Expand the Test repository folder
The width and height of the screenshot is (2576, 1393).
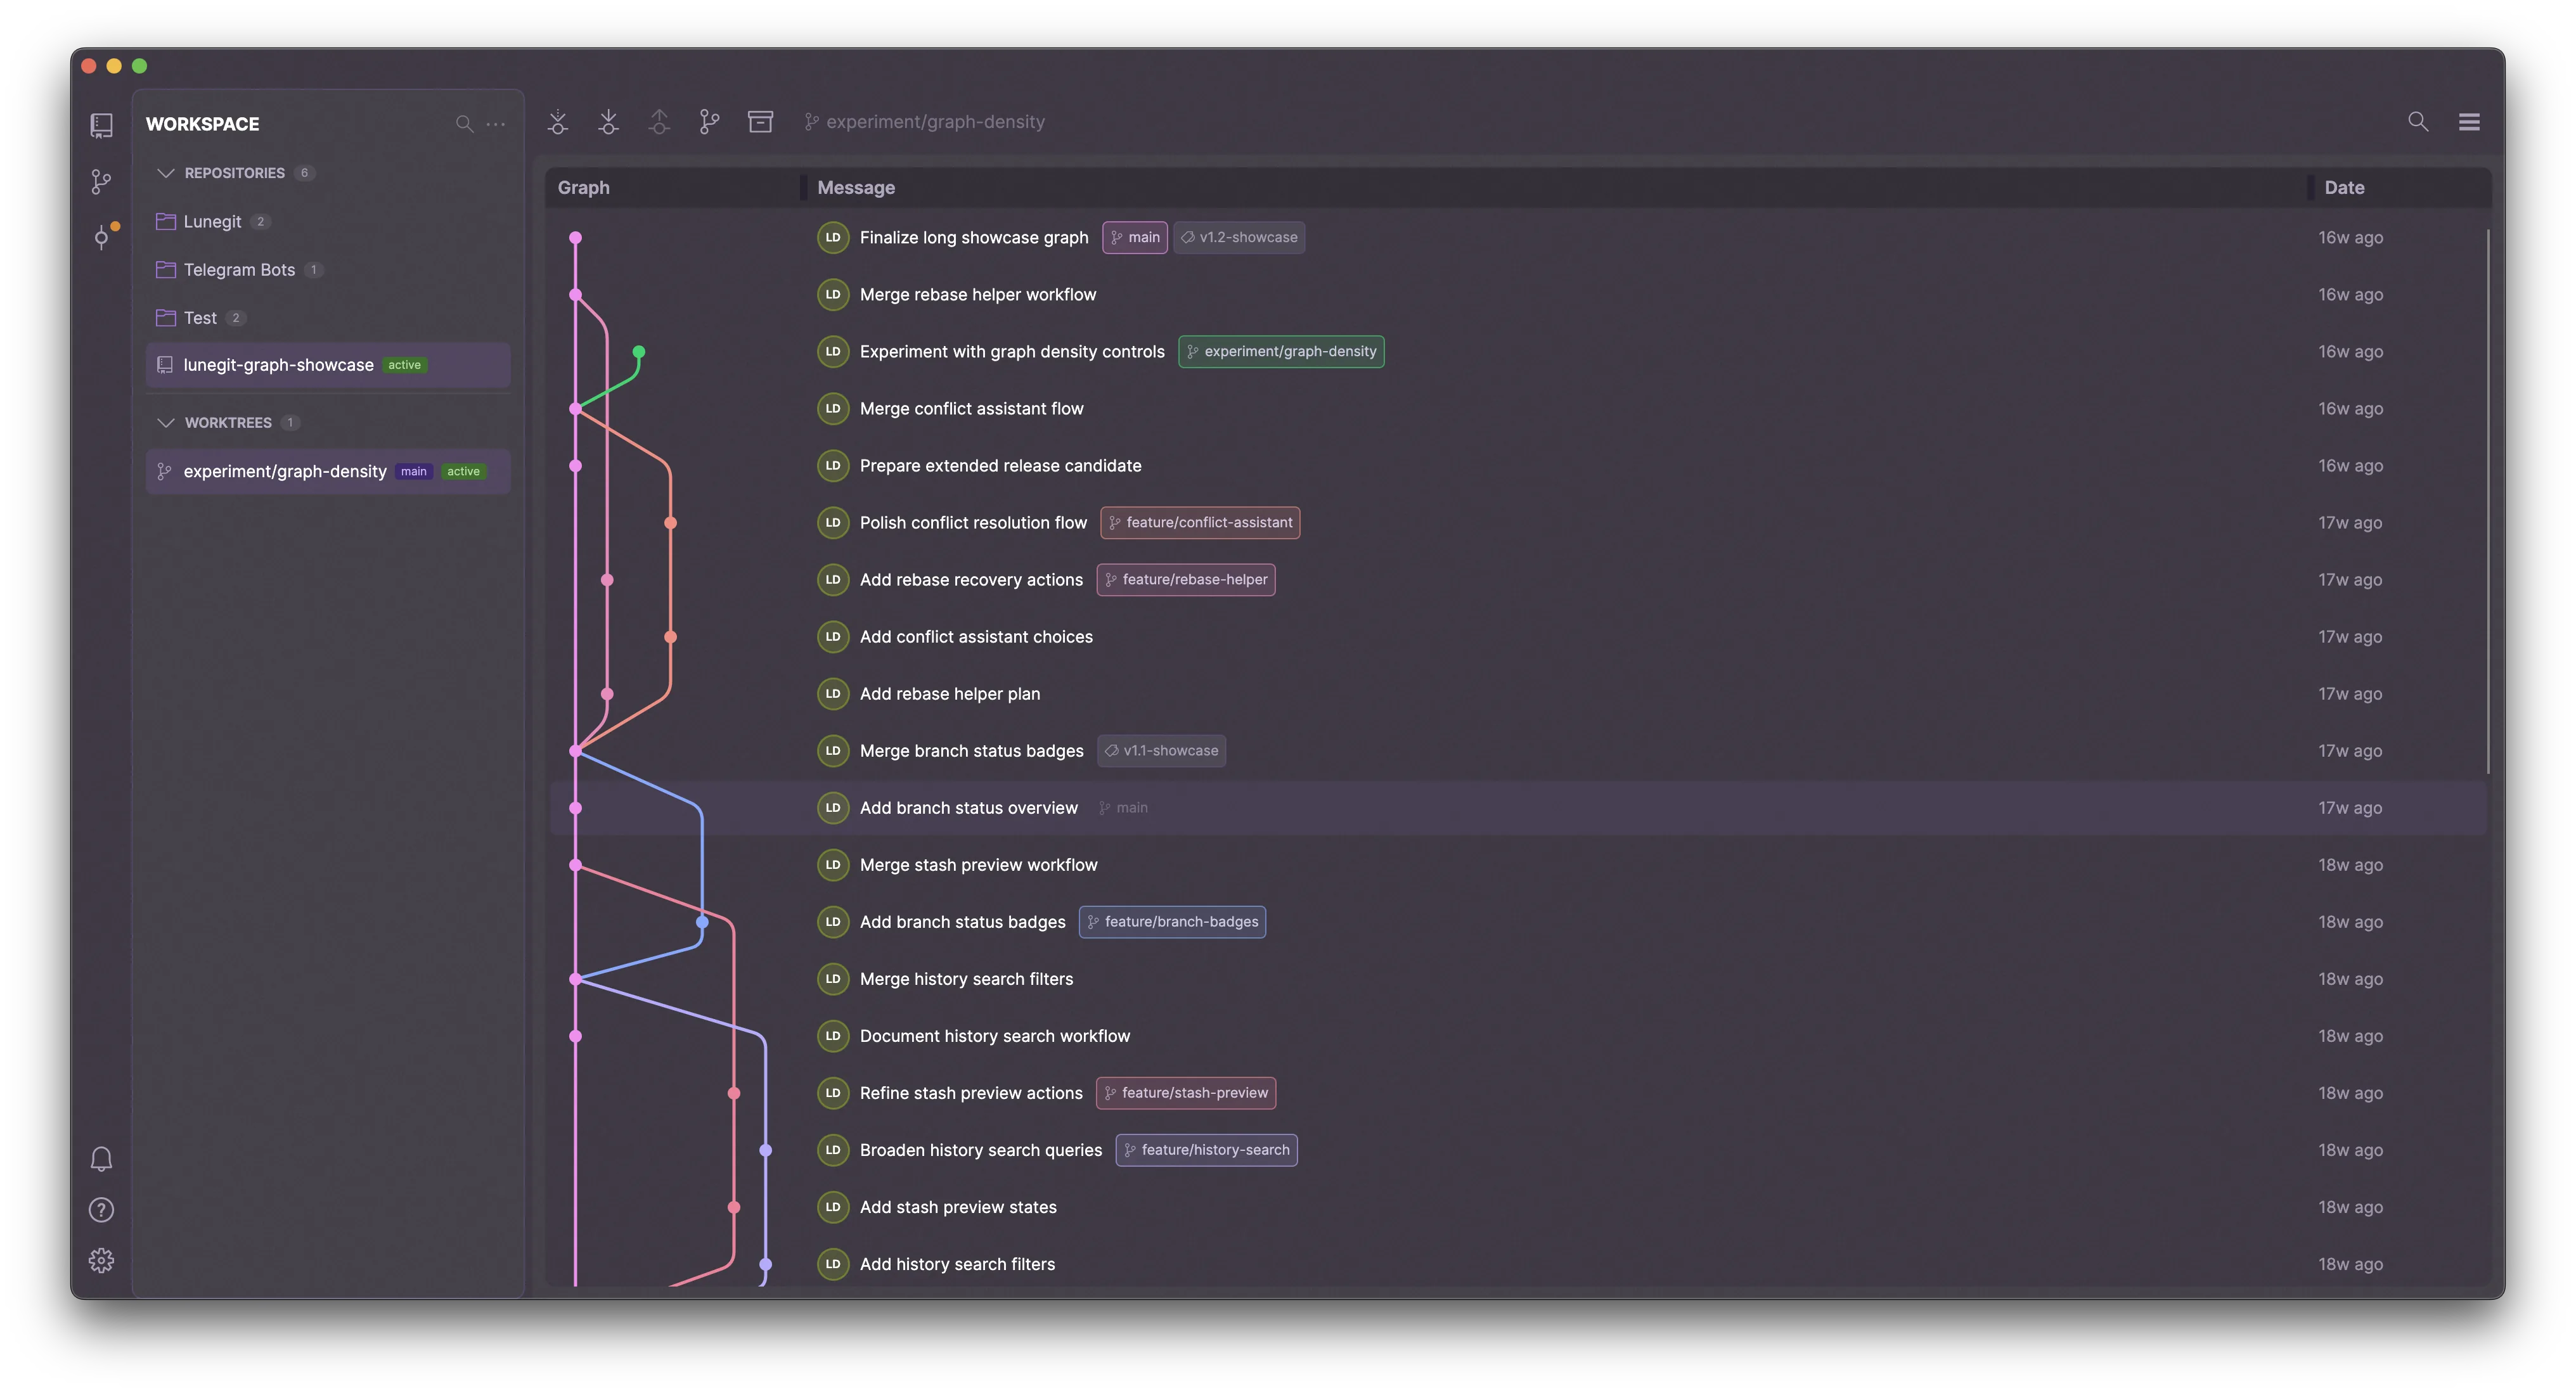click(x=328, y=318)
